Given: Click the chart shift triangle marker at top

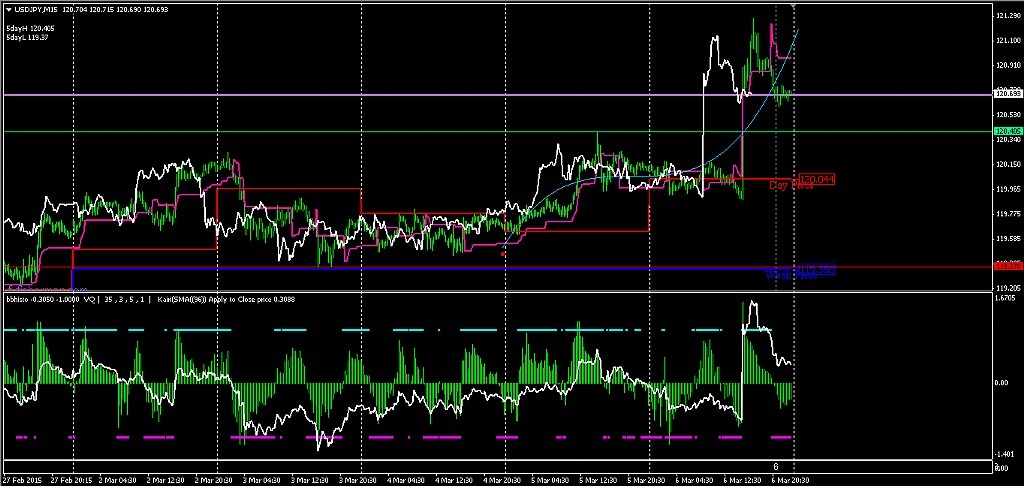Looking at the screenshot, I should [793, 7].
